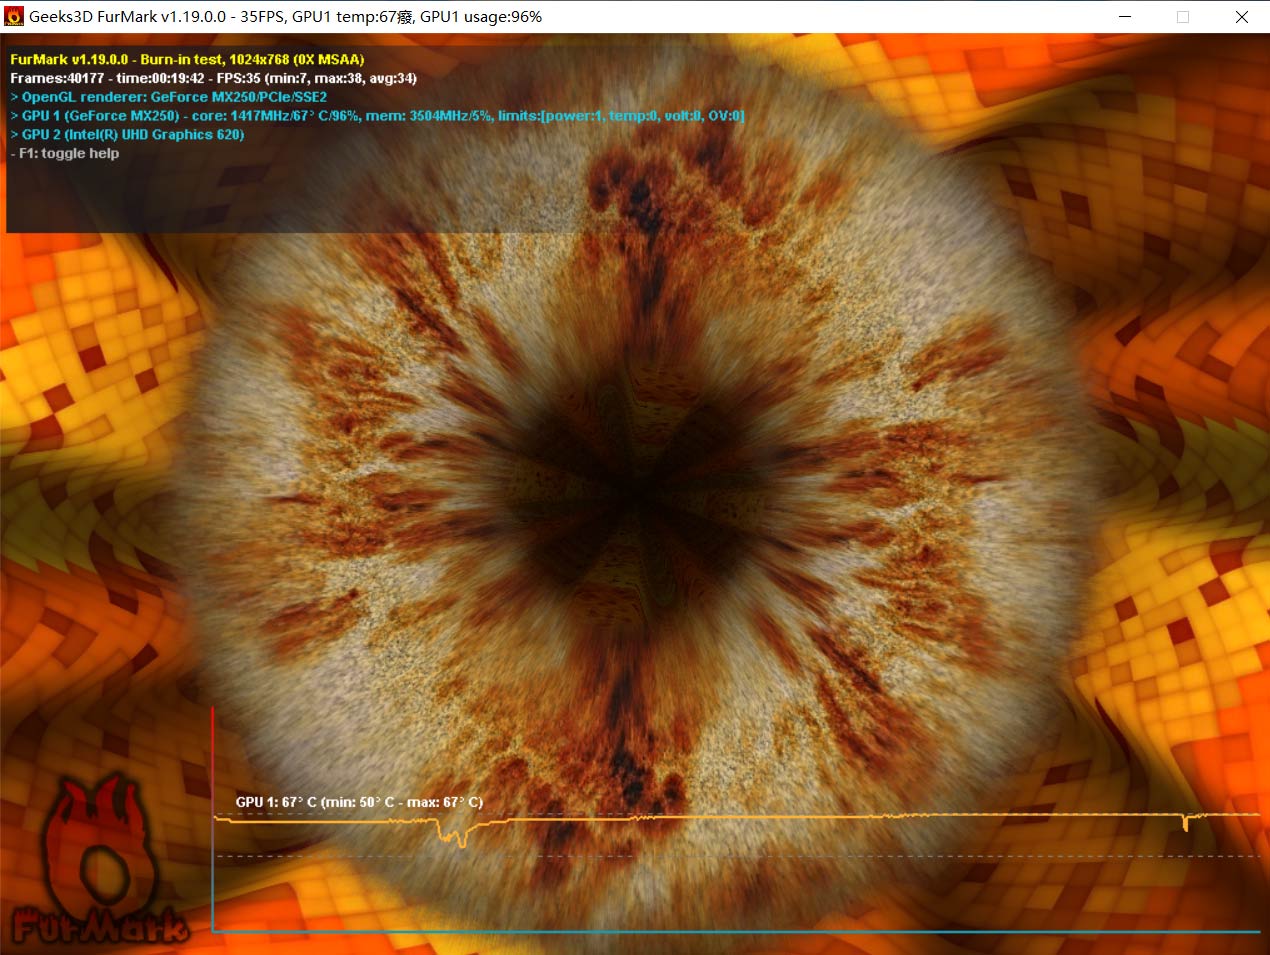
Task: Click the F1: toggle help text
Action: [x=69, y=153]
